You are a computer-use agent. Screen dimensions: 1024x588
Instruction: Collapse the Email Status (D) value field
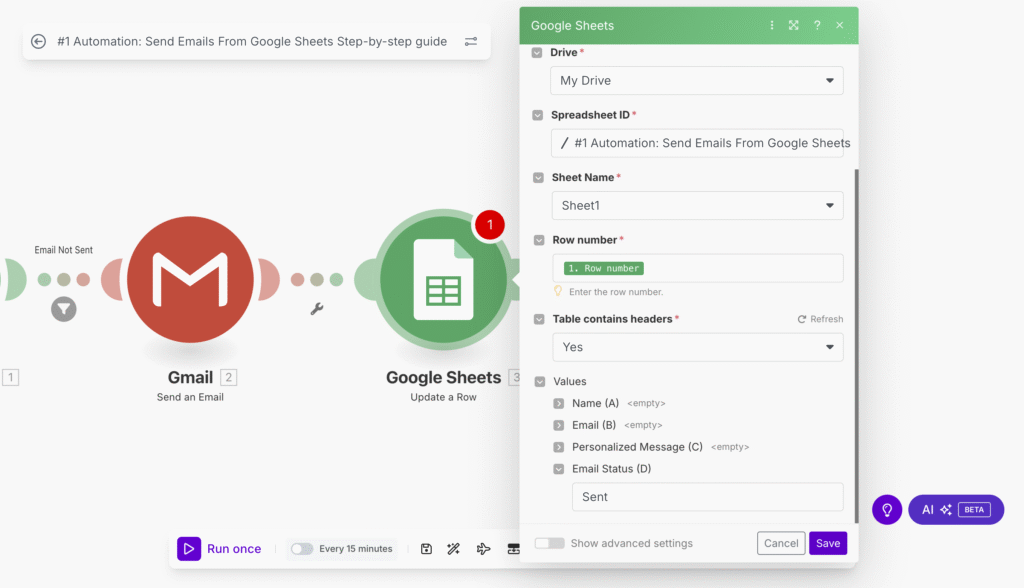point(558,469)
